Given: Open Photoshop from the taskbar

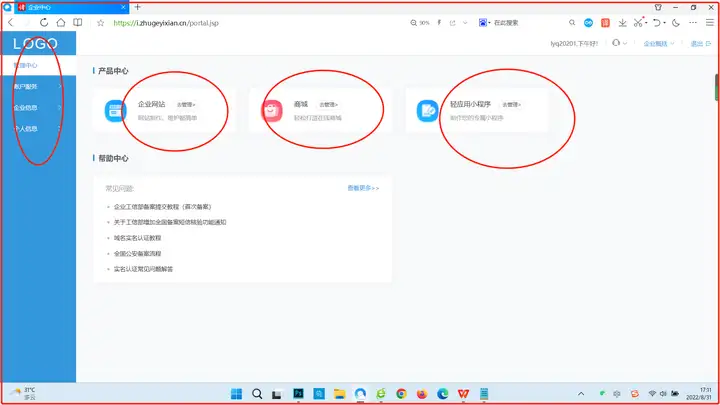Looking at the screenshot, I should (x=298, y=394).
